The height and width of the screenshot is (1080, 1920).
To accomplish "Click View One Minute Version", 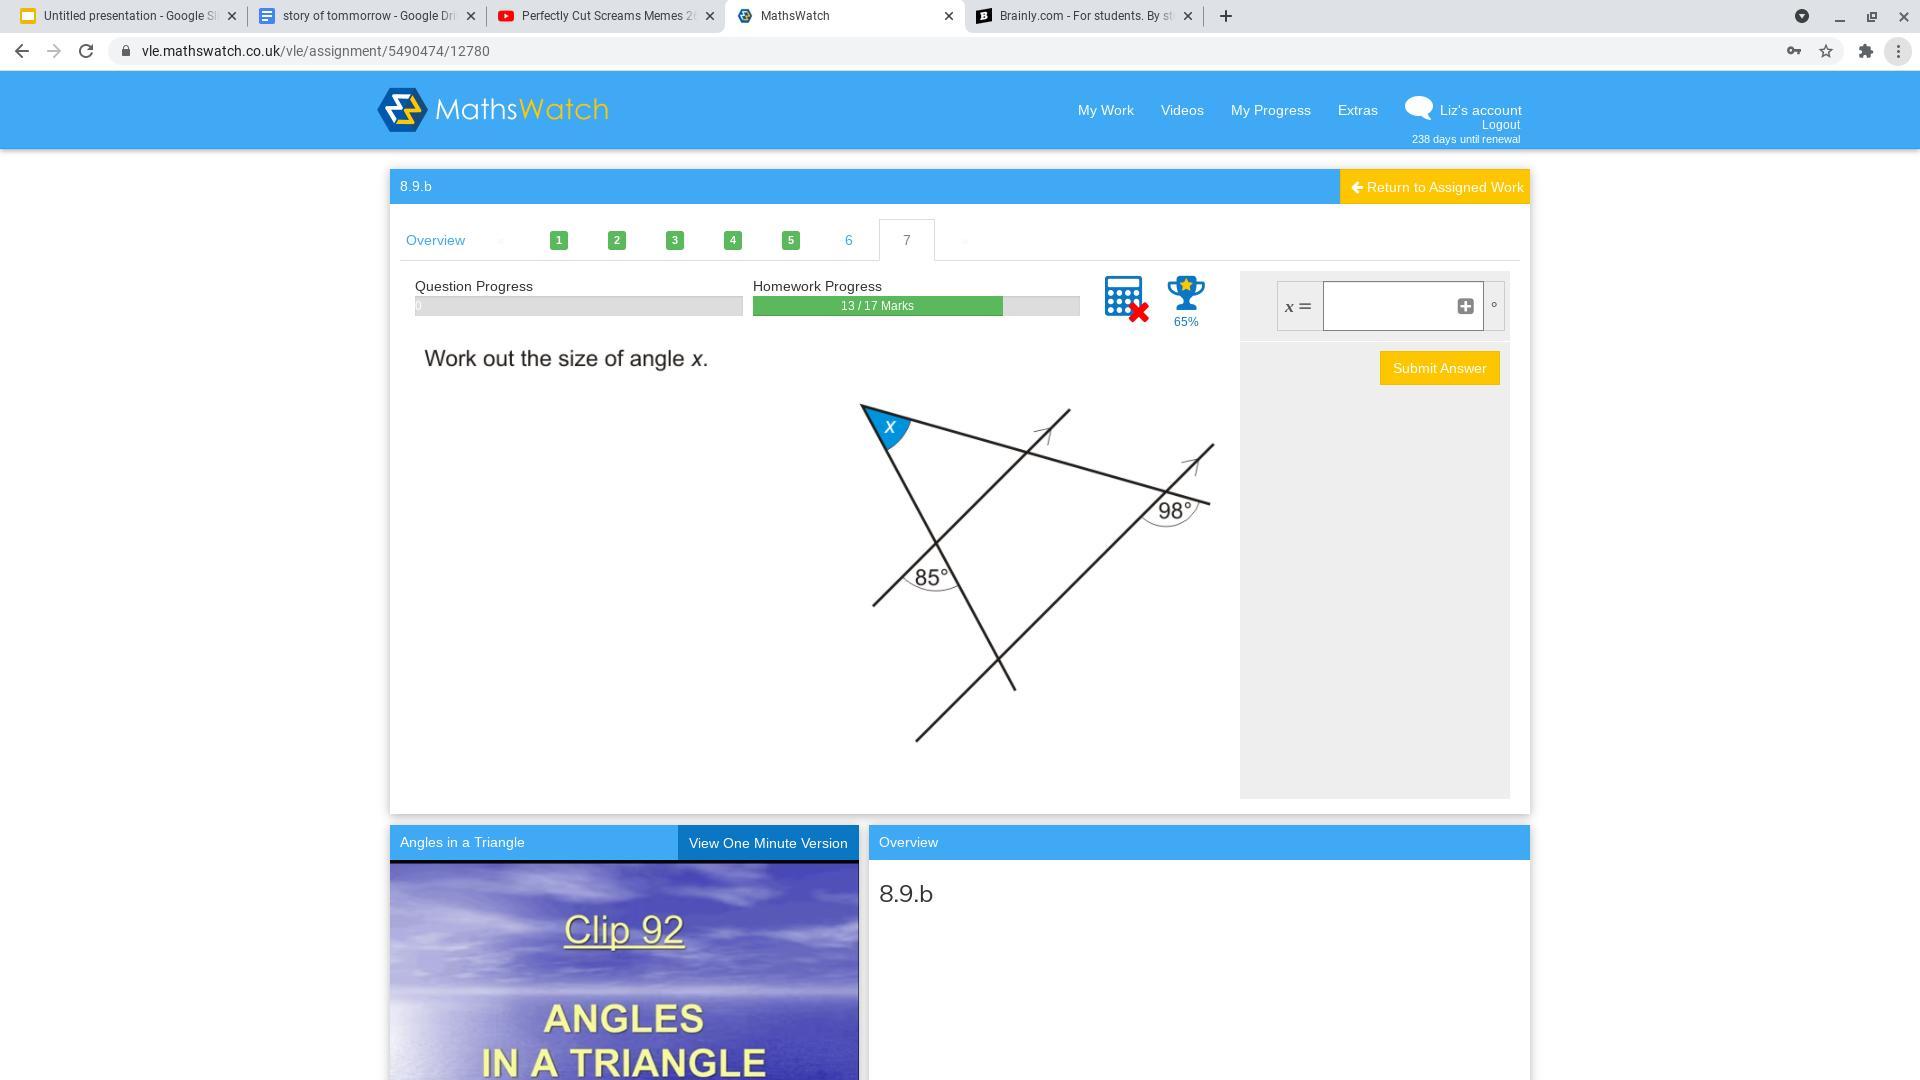I will tap(768, 843).
